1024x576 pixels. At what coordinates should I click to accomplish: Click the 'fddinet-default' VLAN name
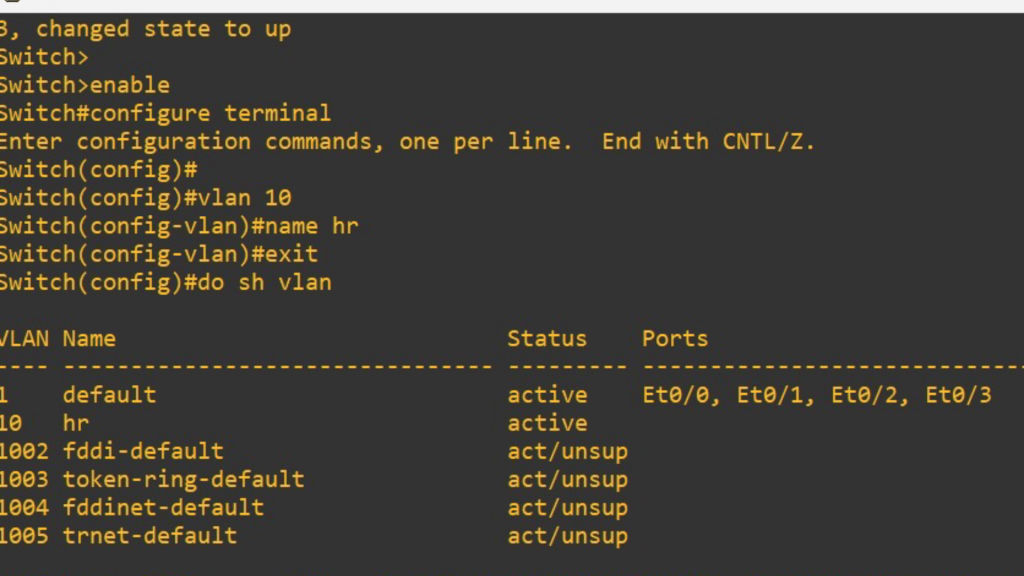(163, 507)
